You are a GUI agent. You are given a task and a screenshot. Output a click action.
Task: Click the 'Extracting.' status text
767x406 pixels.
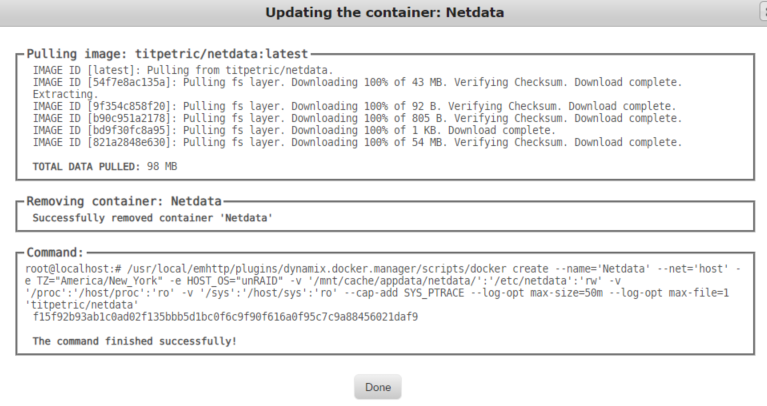click(x=66, y=94)
